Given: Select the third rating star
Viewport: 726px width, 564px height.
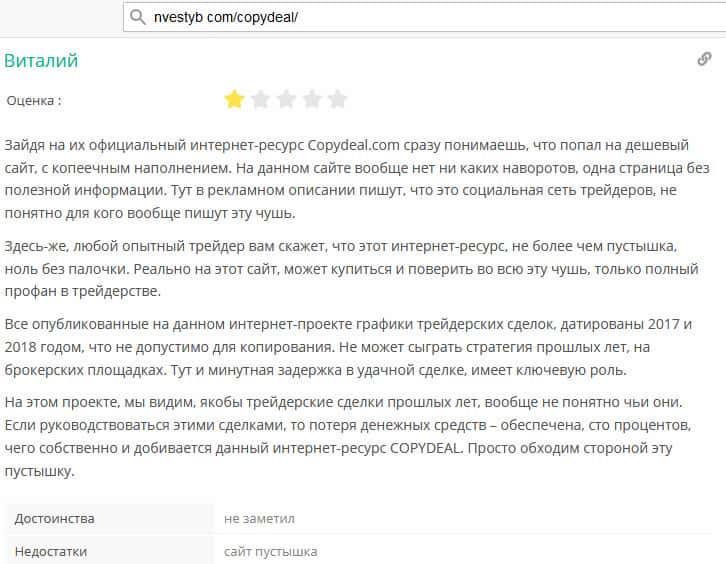Looking at the screenshot, I should tap(286, 99).
